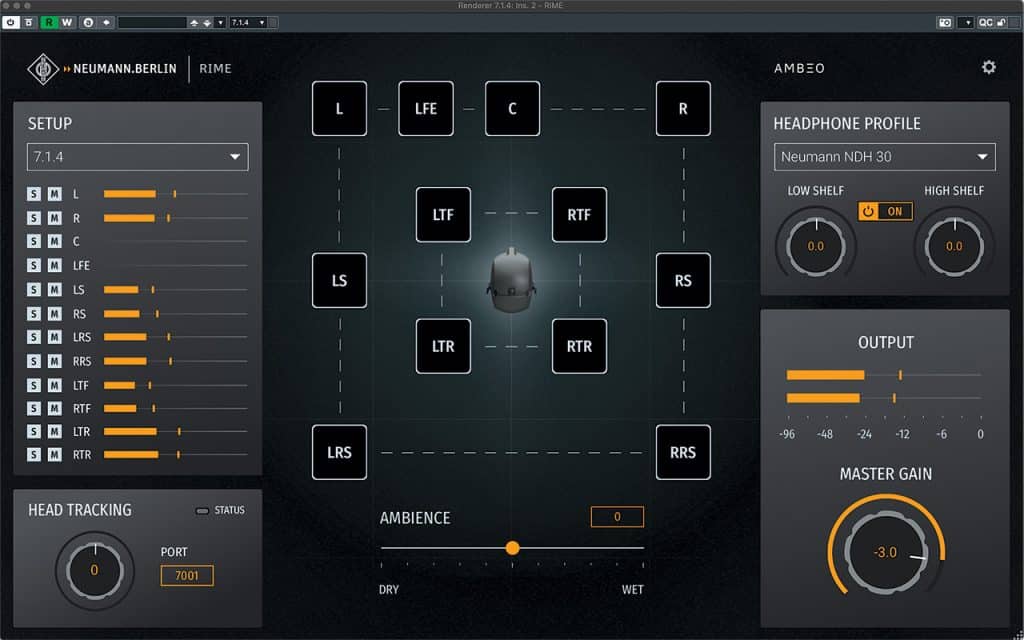Image resolution: width=1024 pixels, height=640 pixels.
Task: Mute the LFE channel
Action: [x=55, y=266]
